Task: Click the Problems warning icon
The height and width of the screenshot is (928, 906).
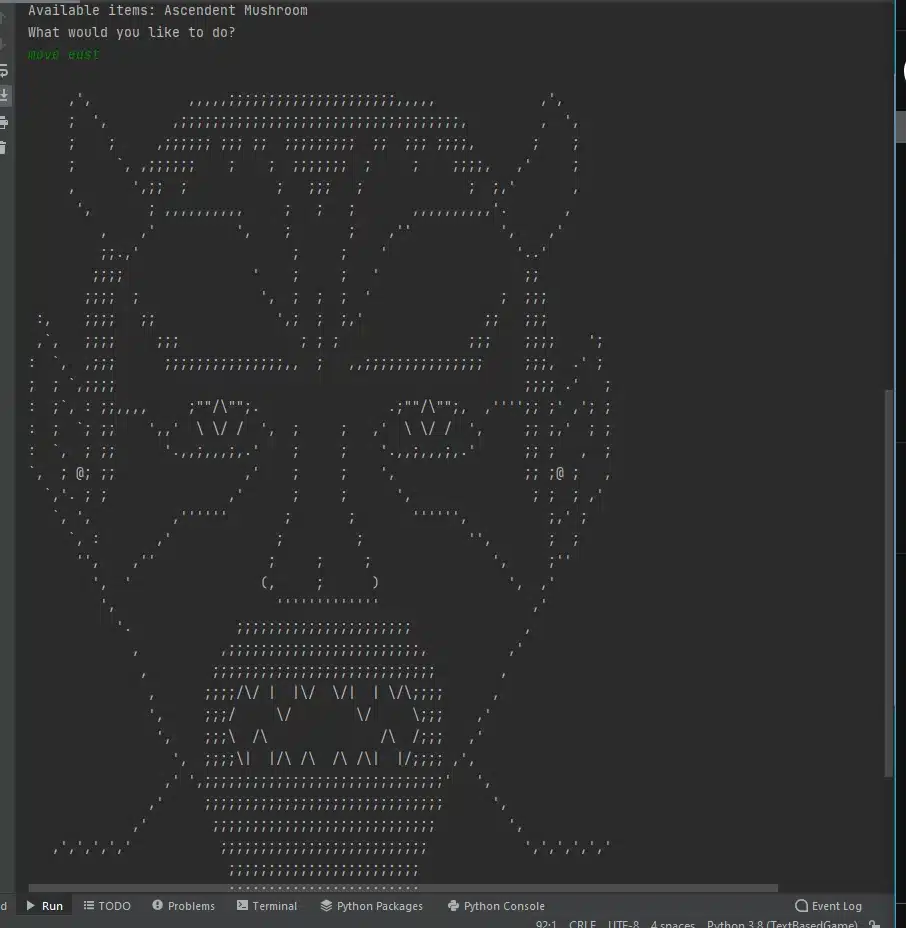Action: point(157,905)
